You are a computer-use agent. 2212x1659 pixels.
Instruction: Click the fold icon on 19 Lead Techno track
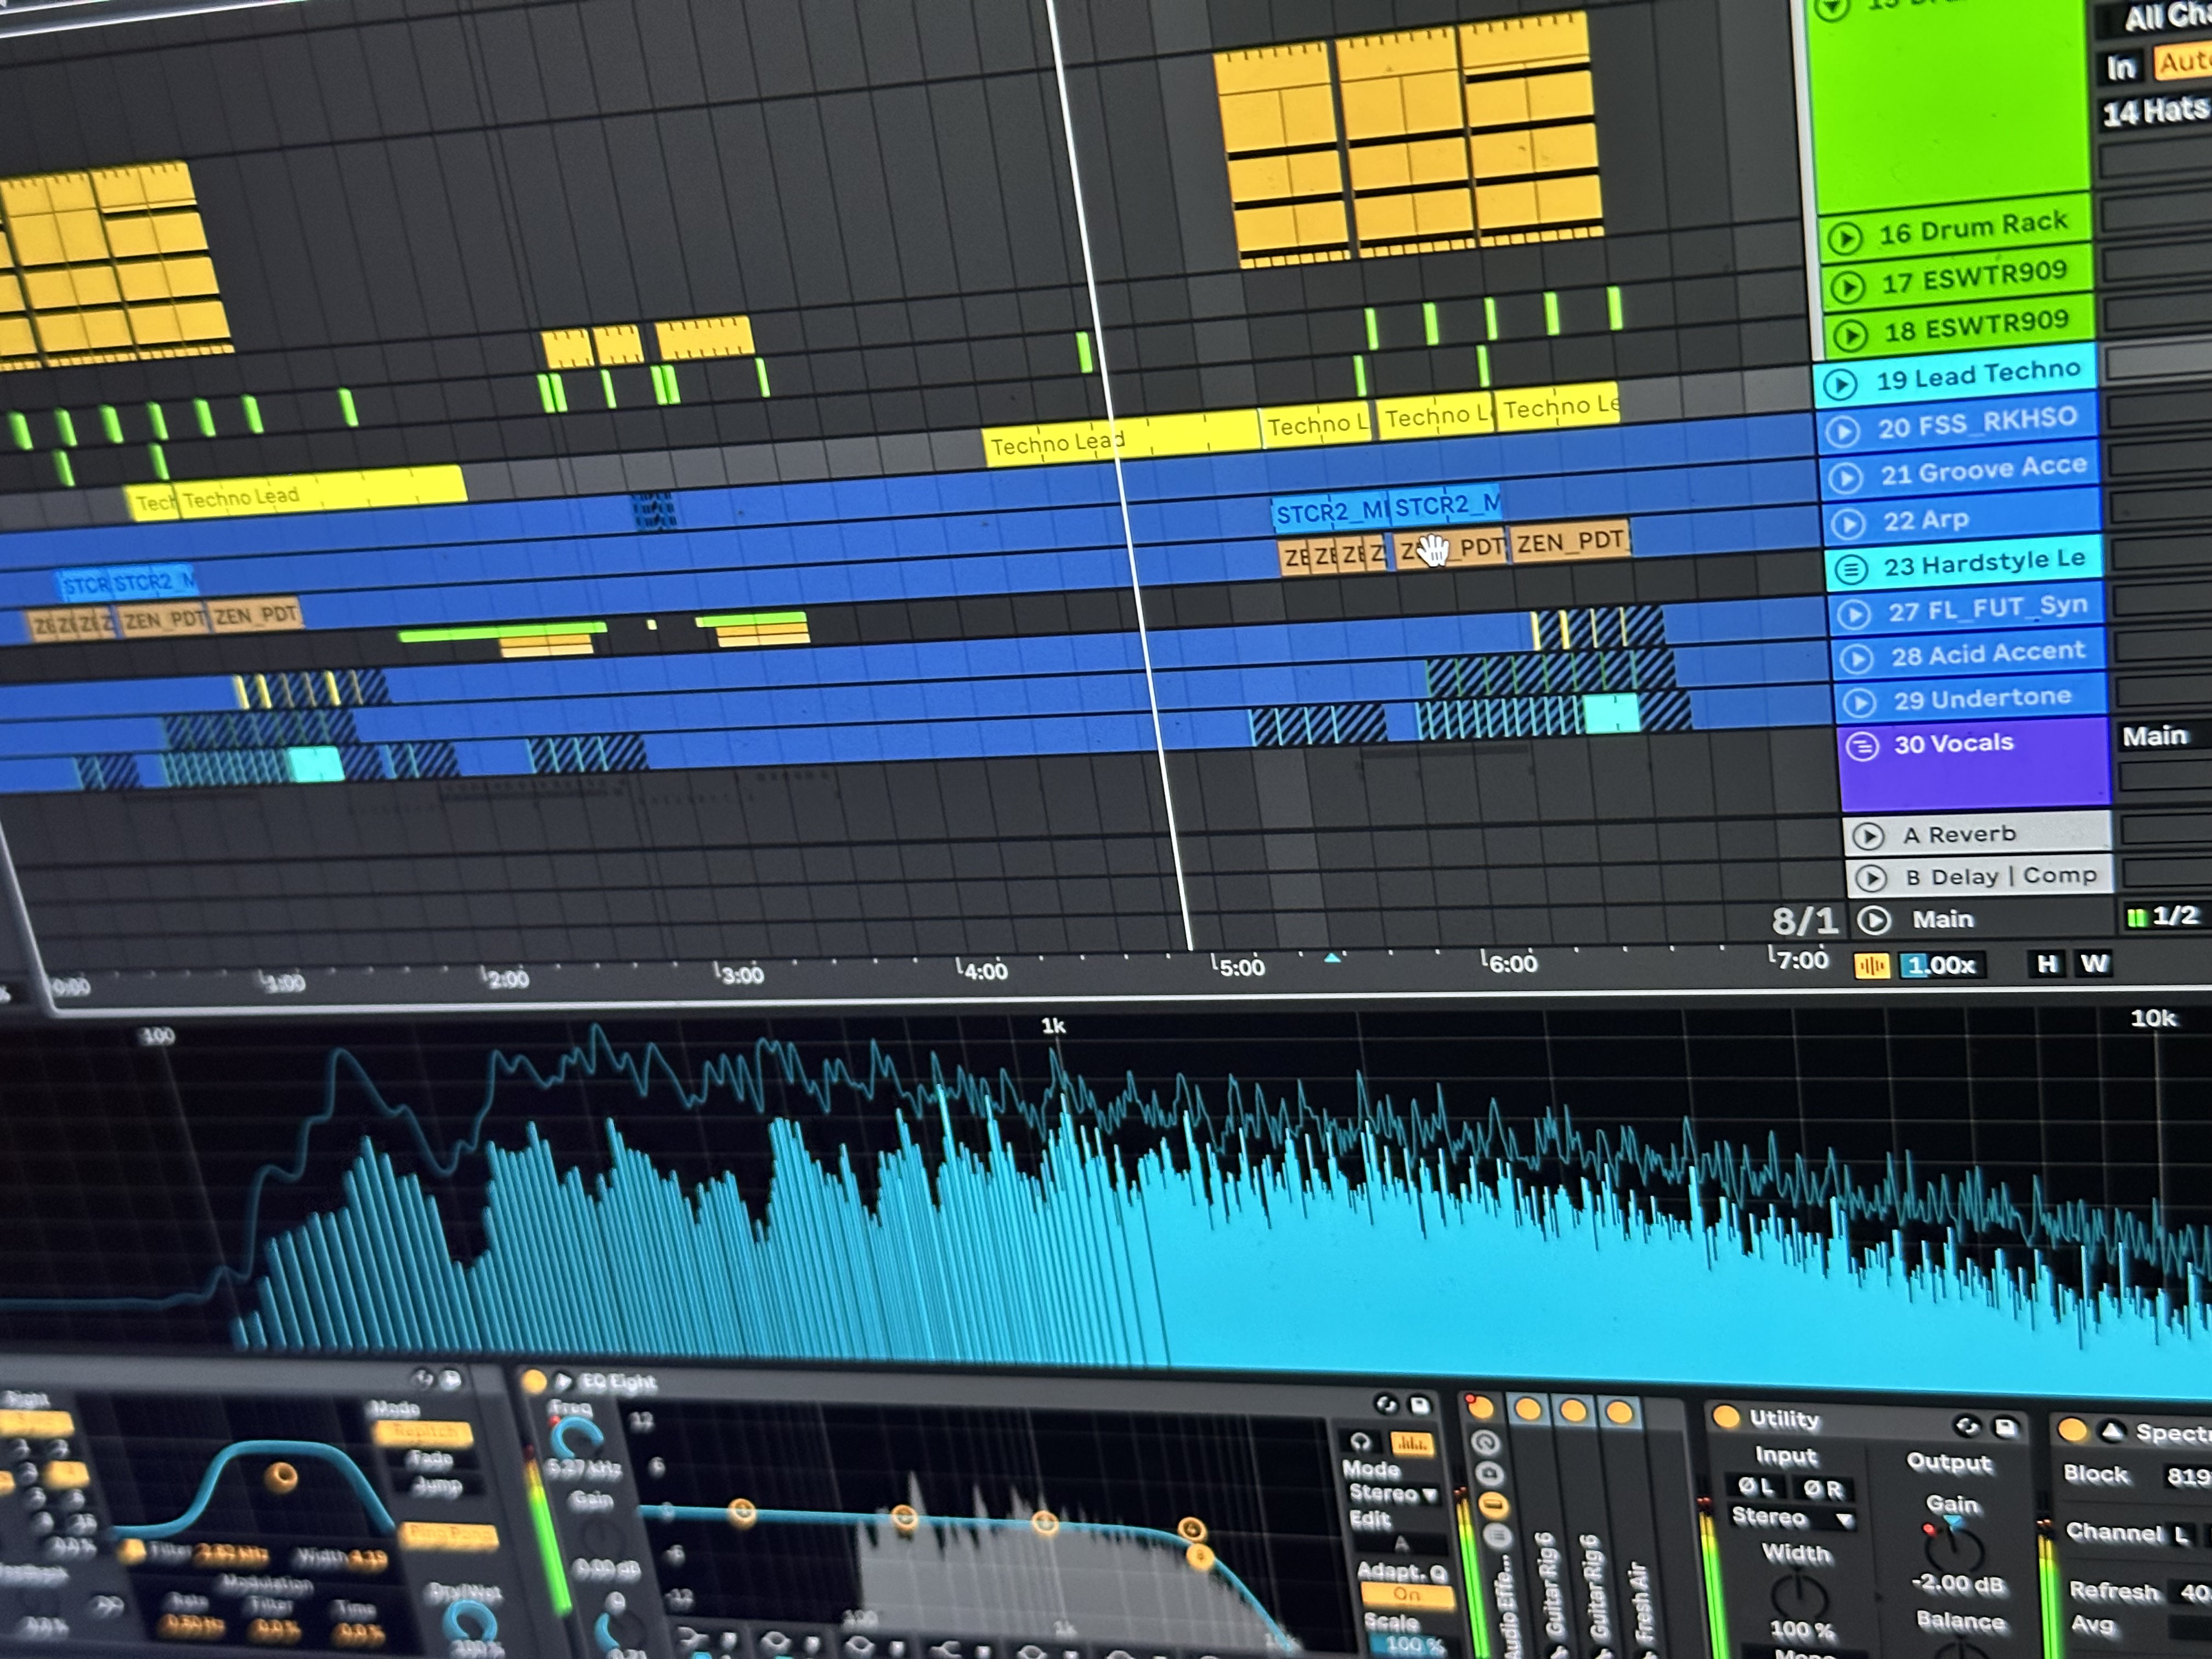pos(1841,384)
